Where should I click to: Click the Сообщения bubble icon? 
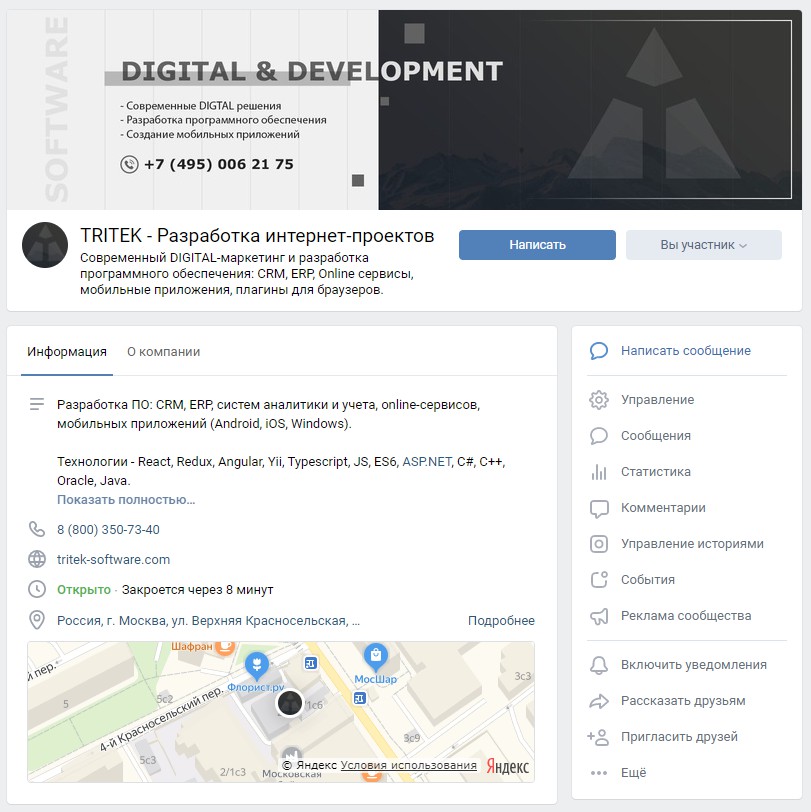[x=599, y=436]
